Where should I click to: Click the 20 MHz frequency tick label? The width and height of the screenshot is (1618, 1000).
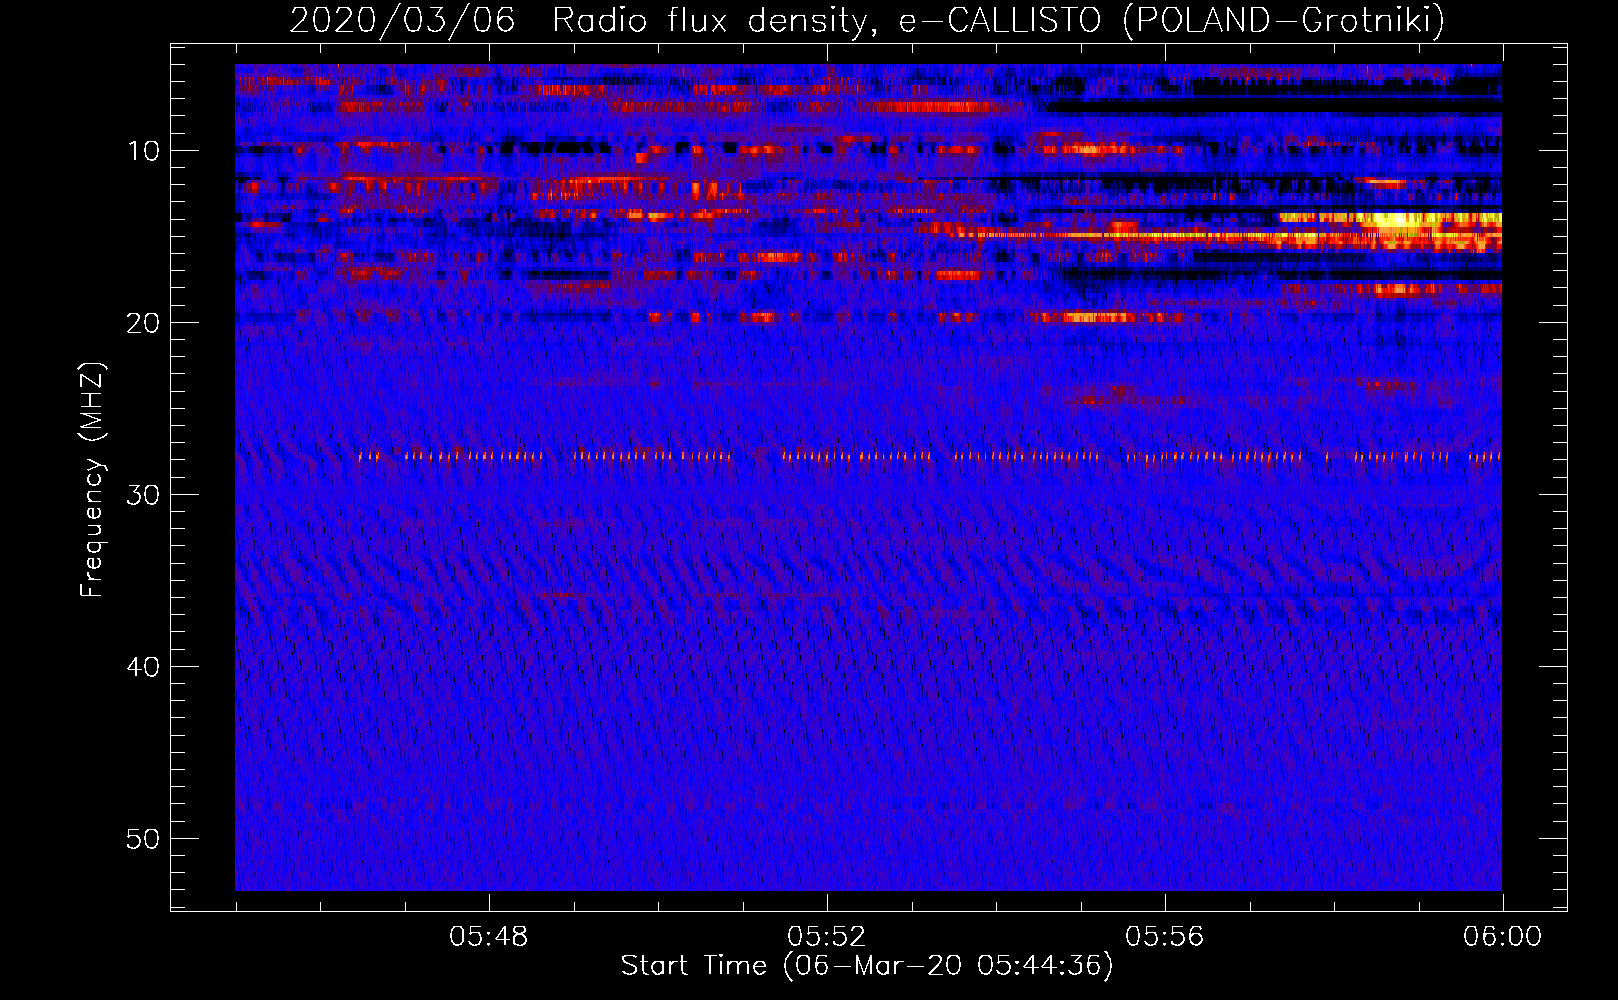point(144,323)
